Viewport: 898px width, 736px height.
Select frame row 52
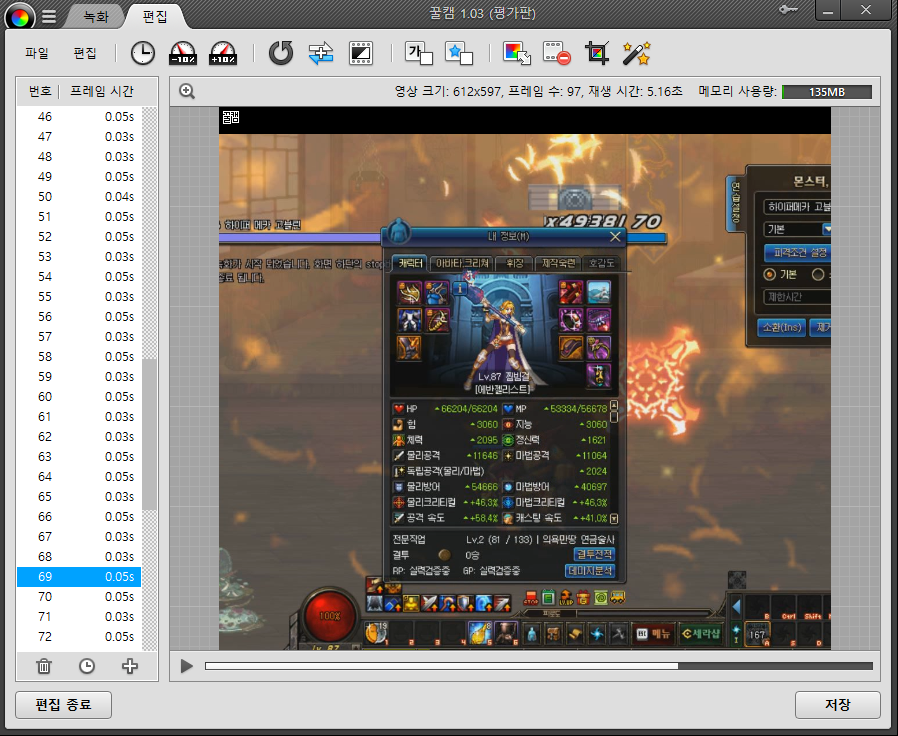pyautogui.click(x=79, y=237)
